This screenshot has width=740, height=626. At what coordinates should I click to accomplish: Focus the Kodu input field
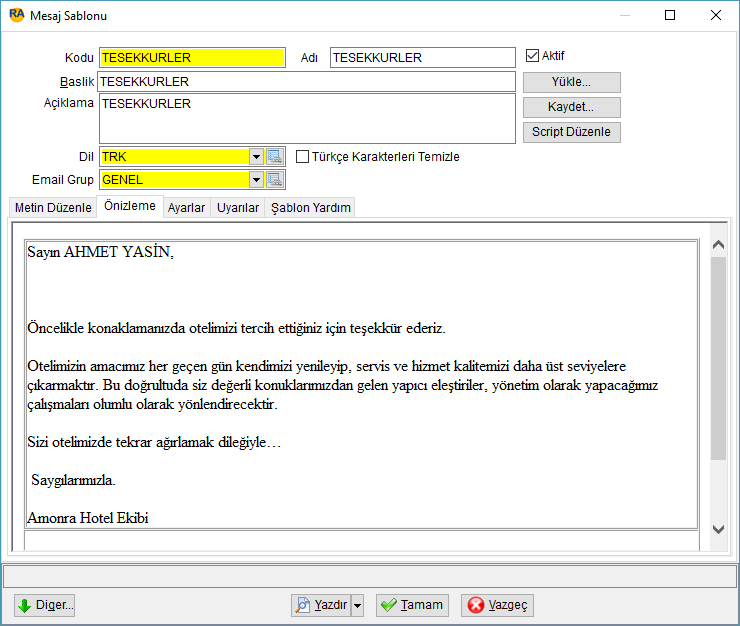[192, 58]
